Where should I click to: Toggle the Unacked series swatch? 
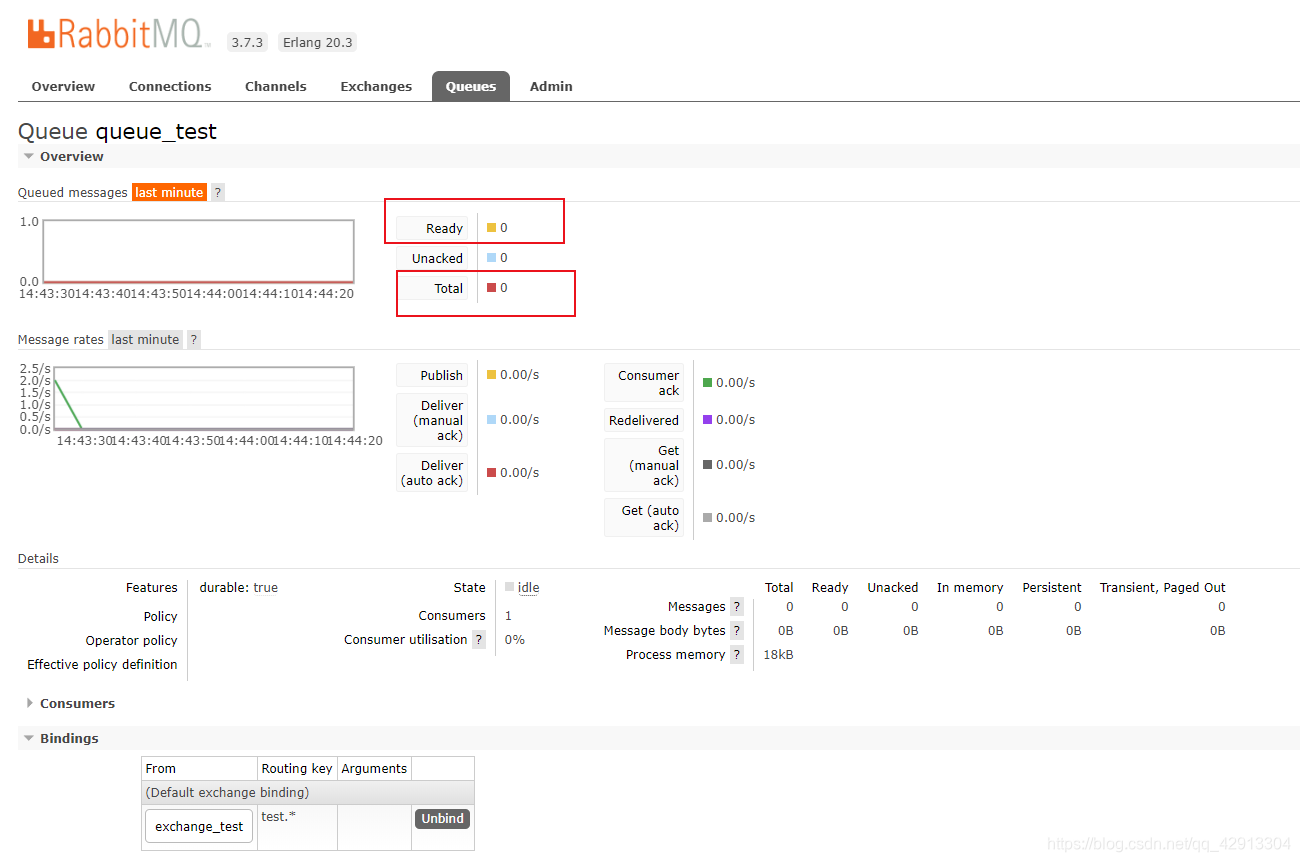[491, 258]
